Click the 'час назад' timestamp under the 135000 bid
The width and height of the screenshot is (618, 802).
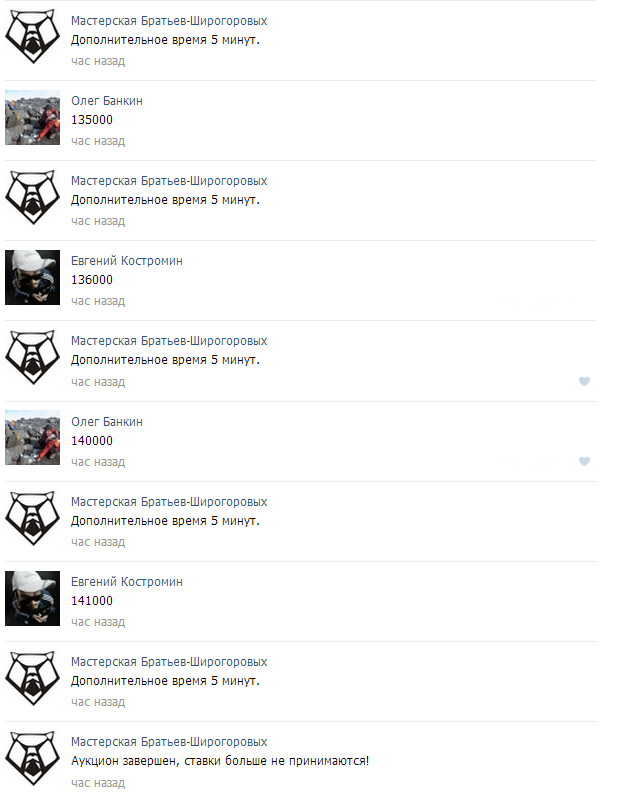pos(98,141)
